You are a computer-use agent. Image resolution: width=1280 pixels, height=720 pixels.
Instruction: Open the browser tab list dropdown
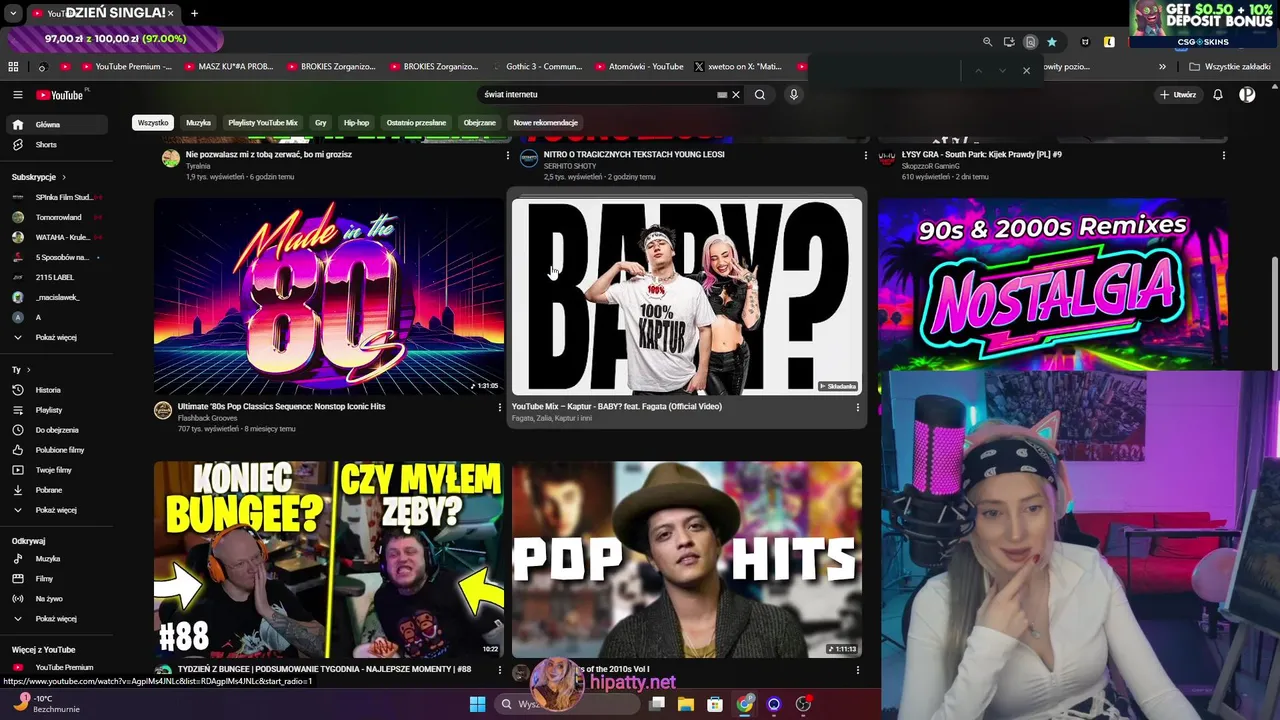tap(13, 13)
